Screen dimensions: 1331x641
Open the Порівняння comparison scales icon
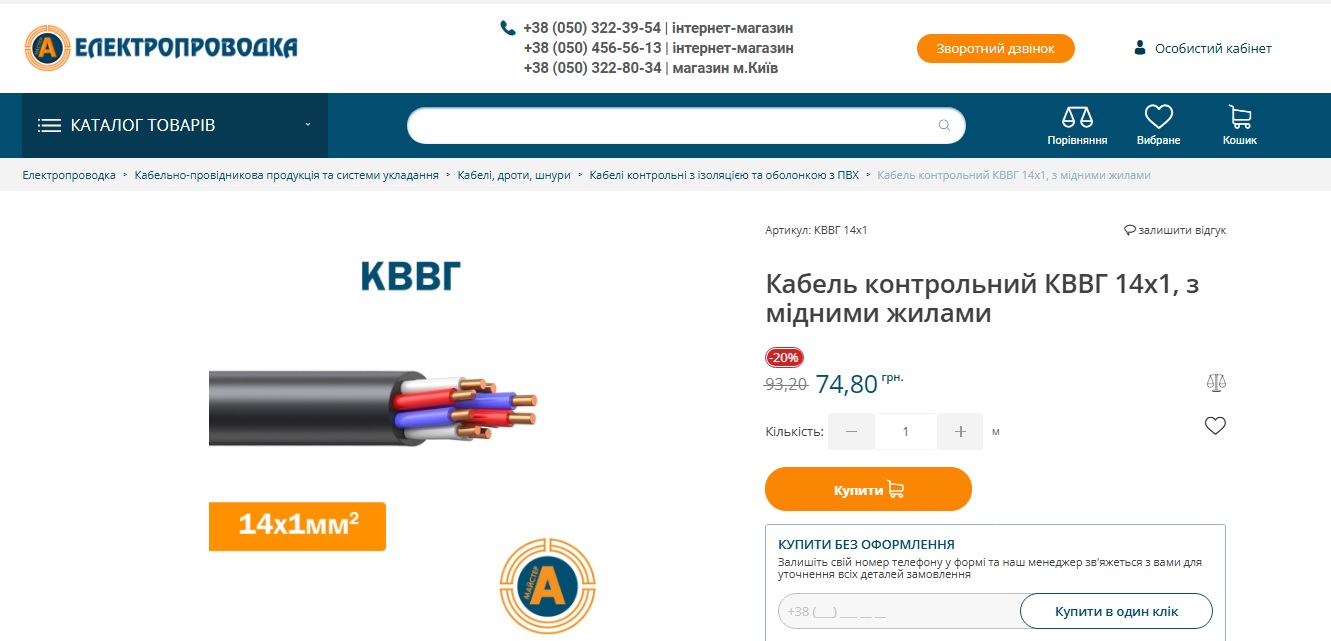1077,117
